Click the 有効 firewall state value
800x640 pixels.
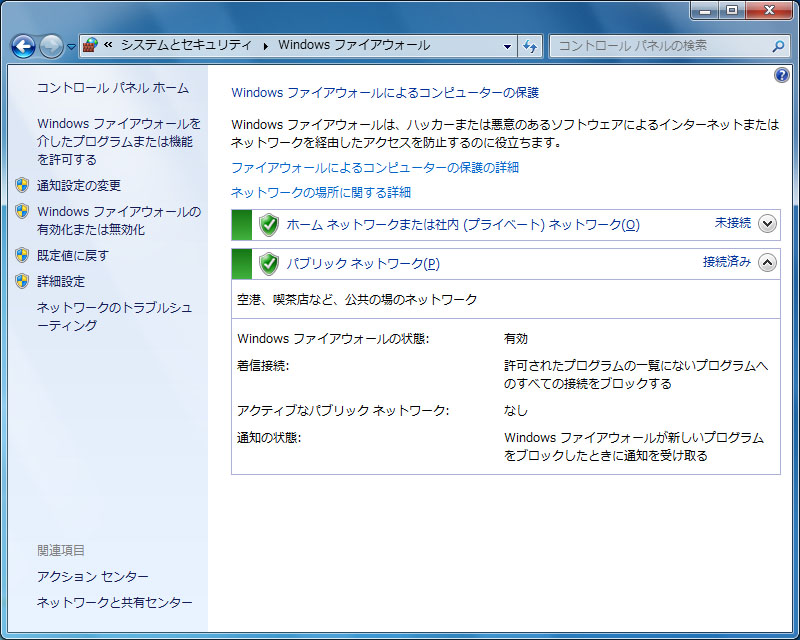[516, 338]
